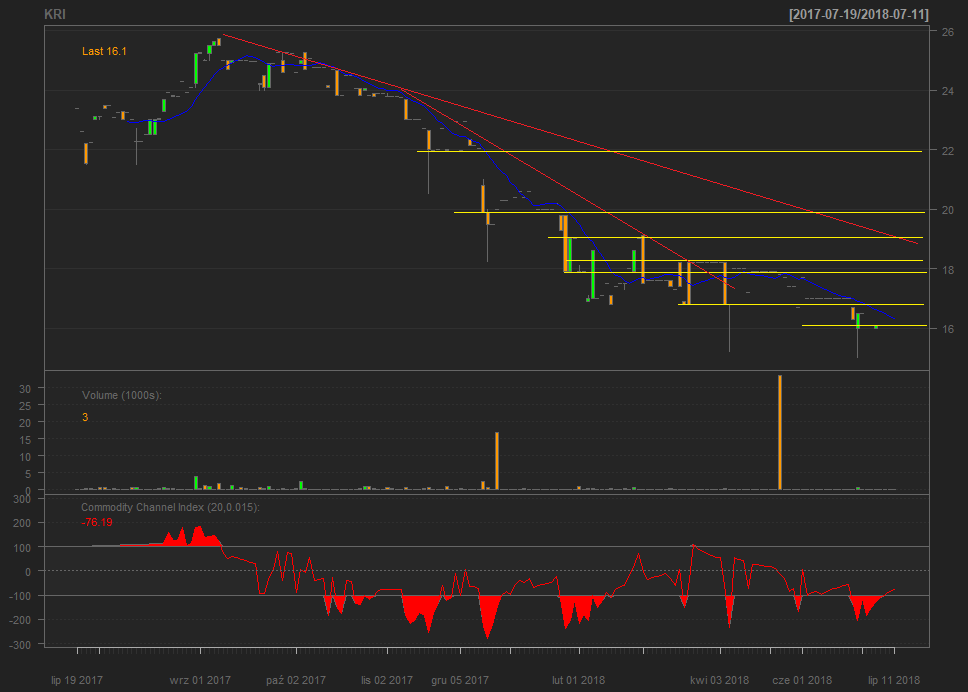Click the tall green candle in September 2017
This screenshot has width=968, height=692.
click(x=196, y=69)
